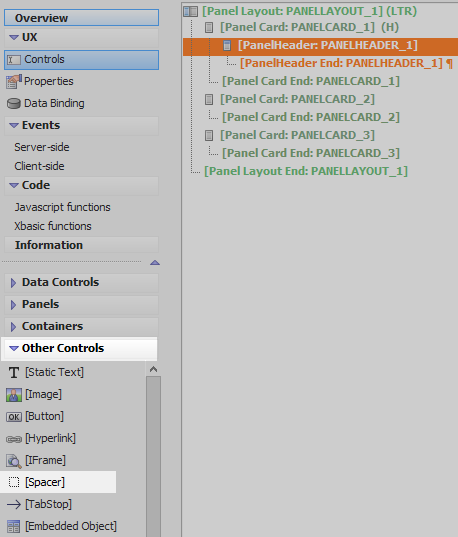Select Panel Card PANELCARD_2 tree node

(x=297, y=99)
